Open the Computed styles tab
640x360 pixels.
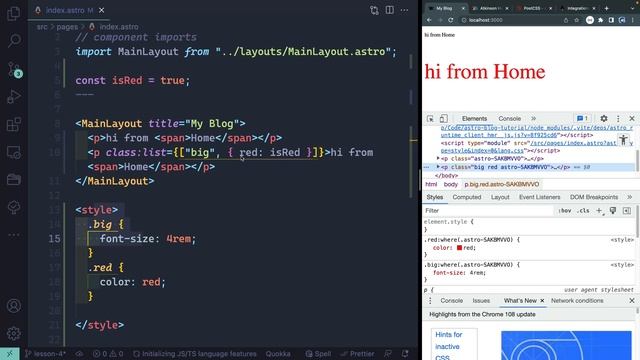point(467,197)
